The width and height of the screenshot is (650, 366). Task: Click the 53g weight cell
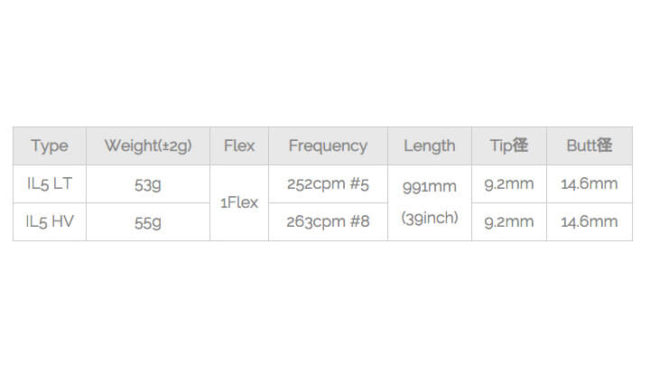(148, 184)
